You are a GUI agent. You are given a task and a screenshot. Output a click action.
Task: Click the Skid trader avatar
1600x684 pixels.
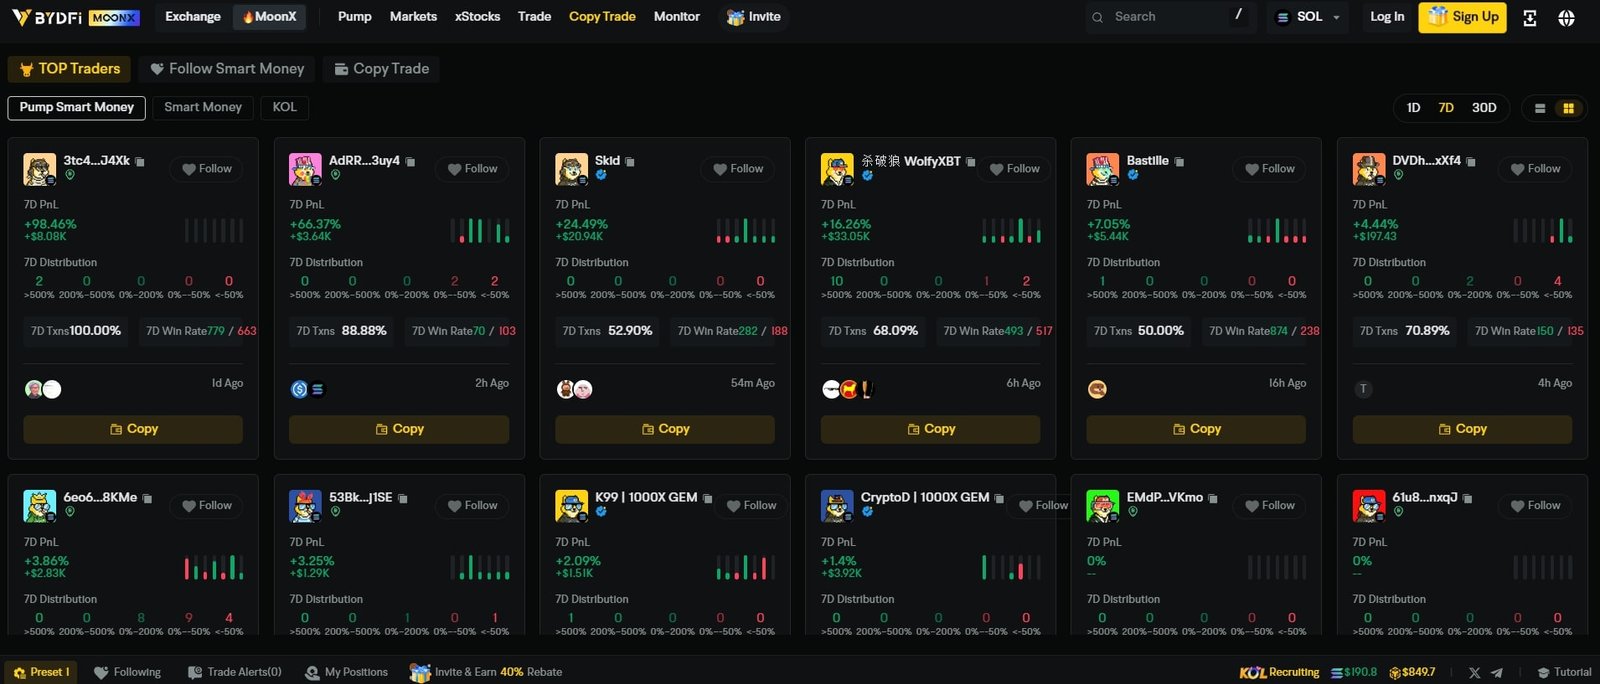pos(571,169)
